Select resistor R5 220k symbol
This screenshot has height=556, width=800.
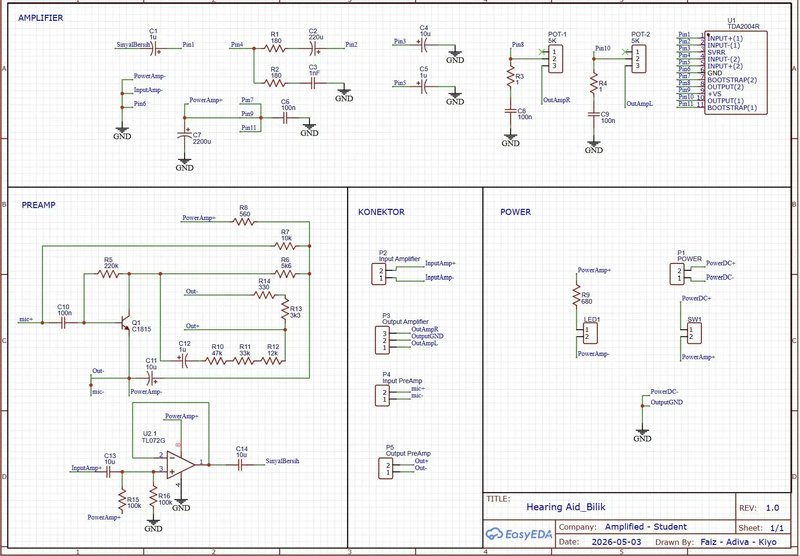pyautogui.click(x=108, y=274)
